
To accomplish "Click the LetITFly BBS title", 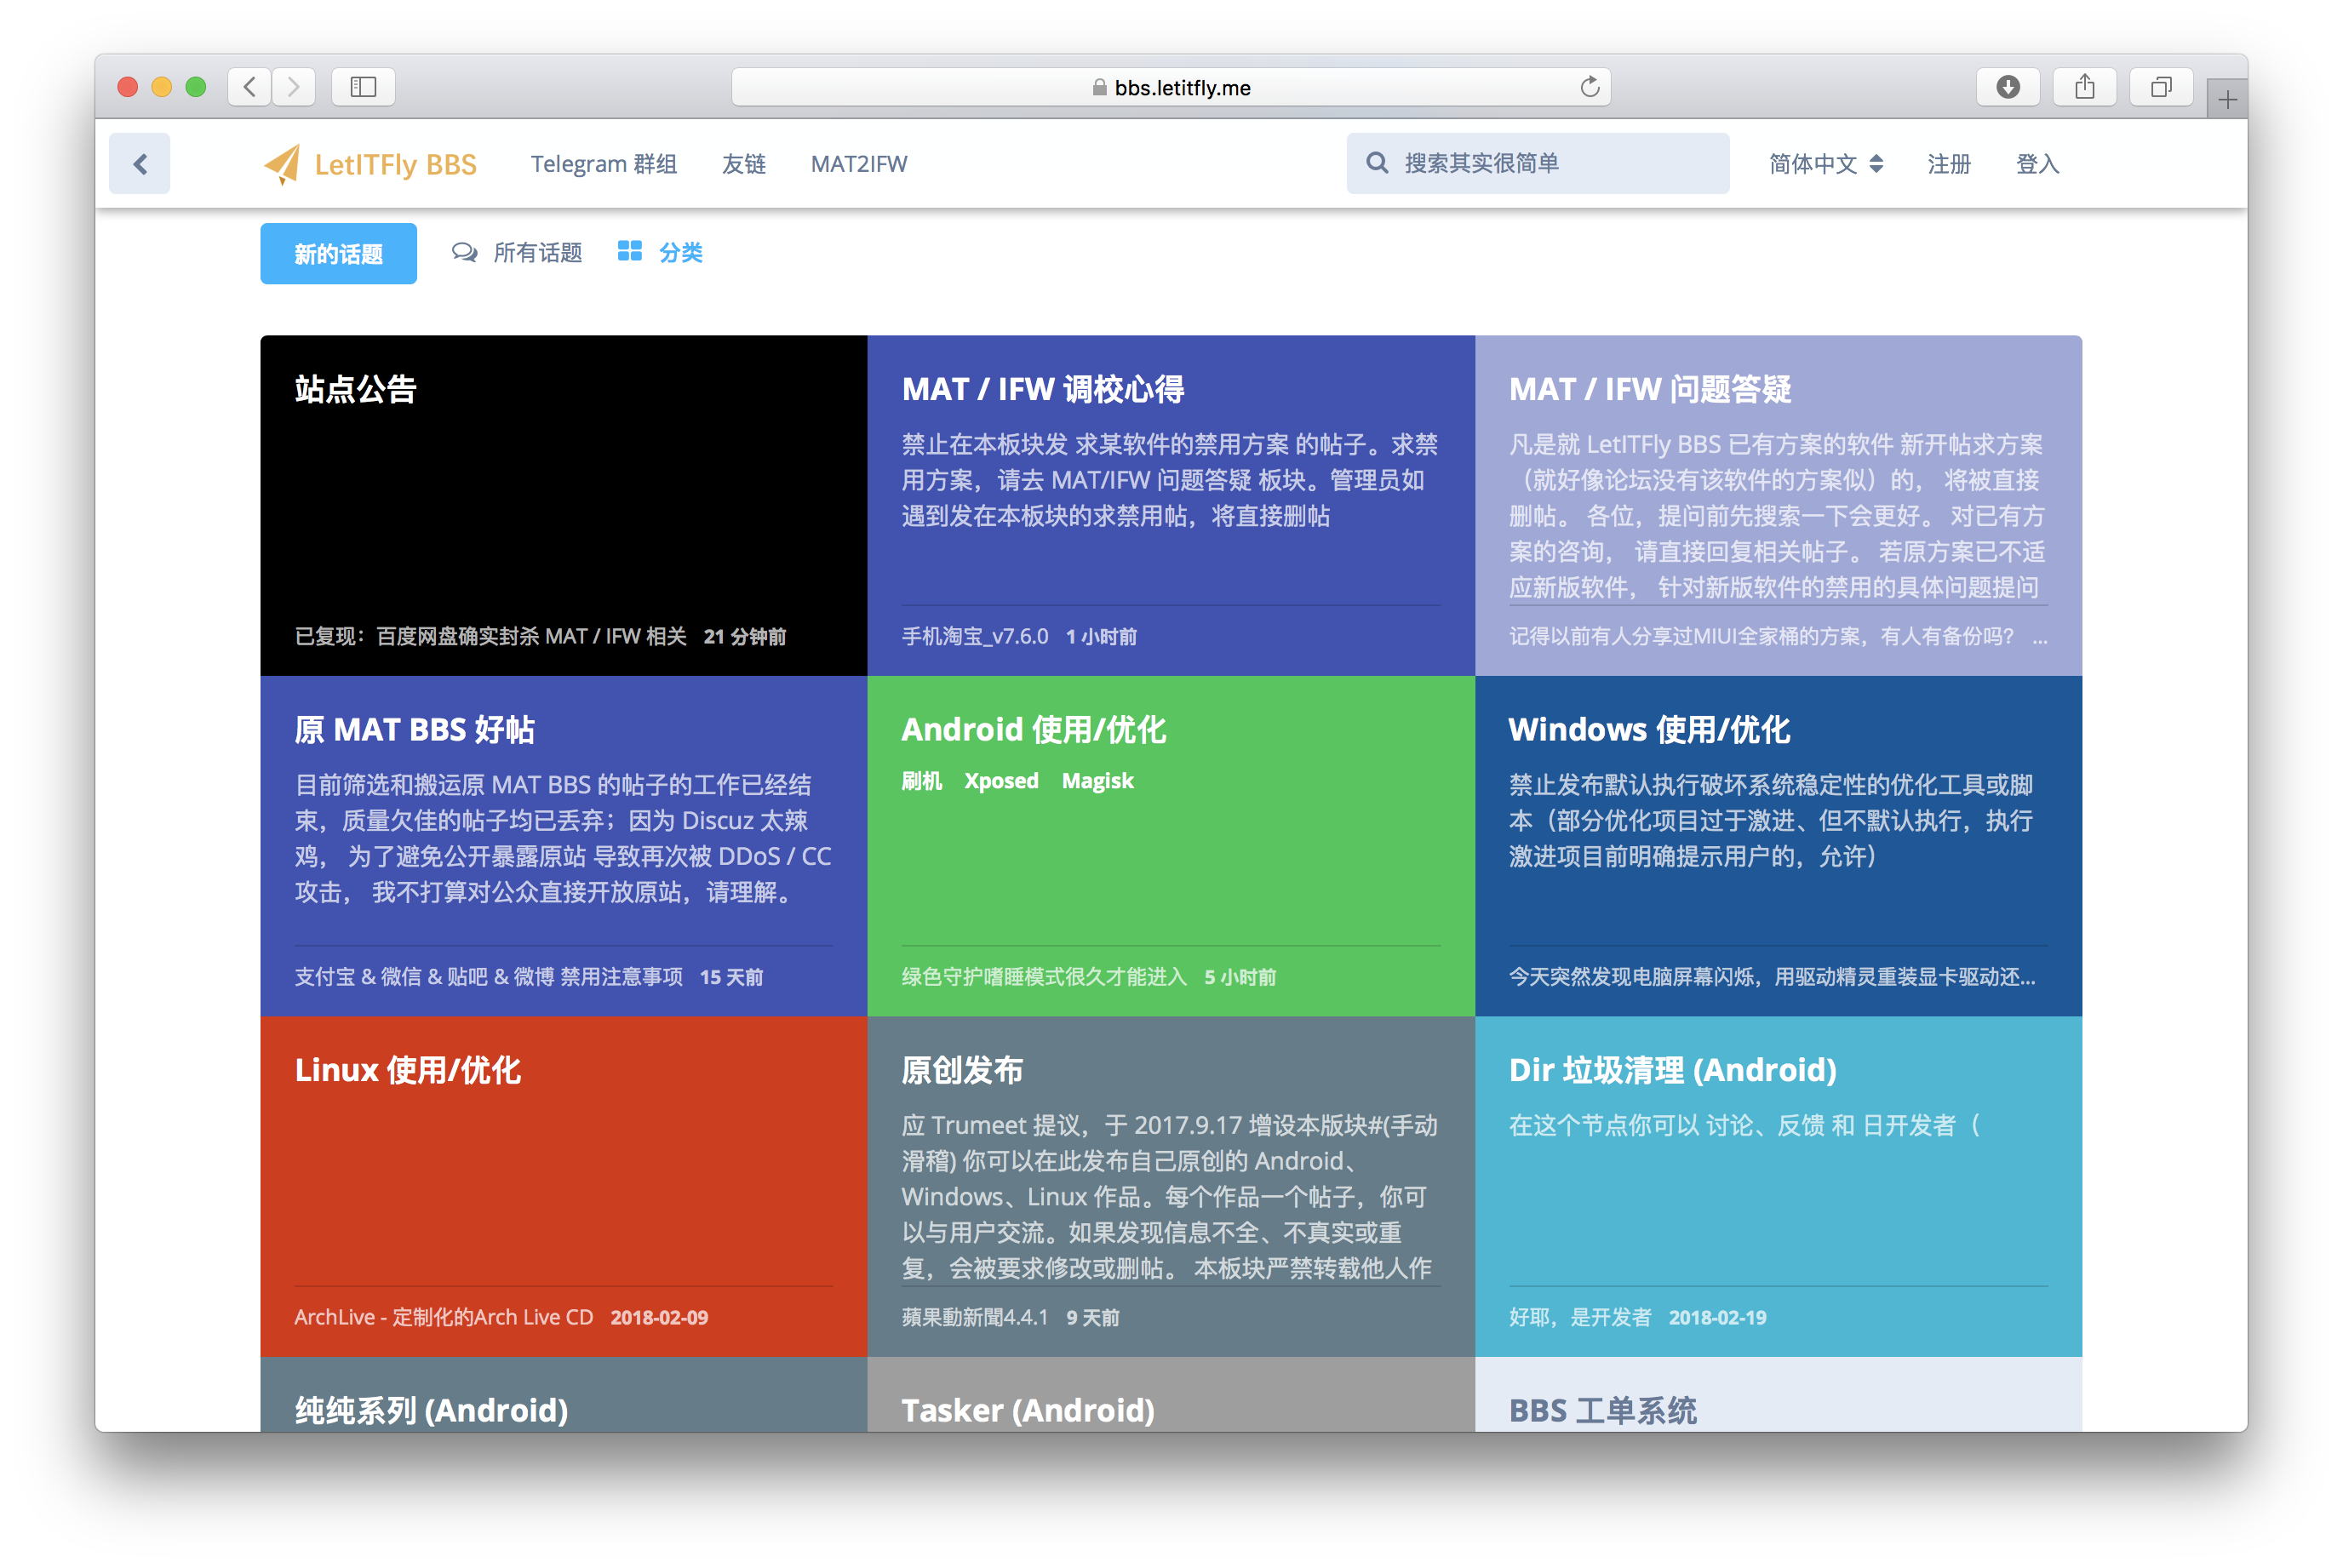I will pos(395,164).
